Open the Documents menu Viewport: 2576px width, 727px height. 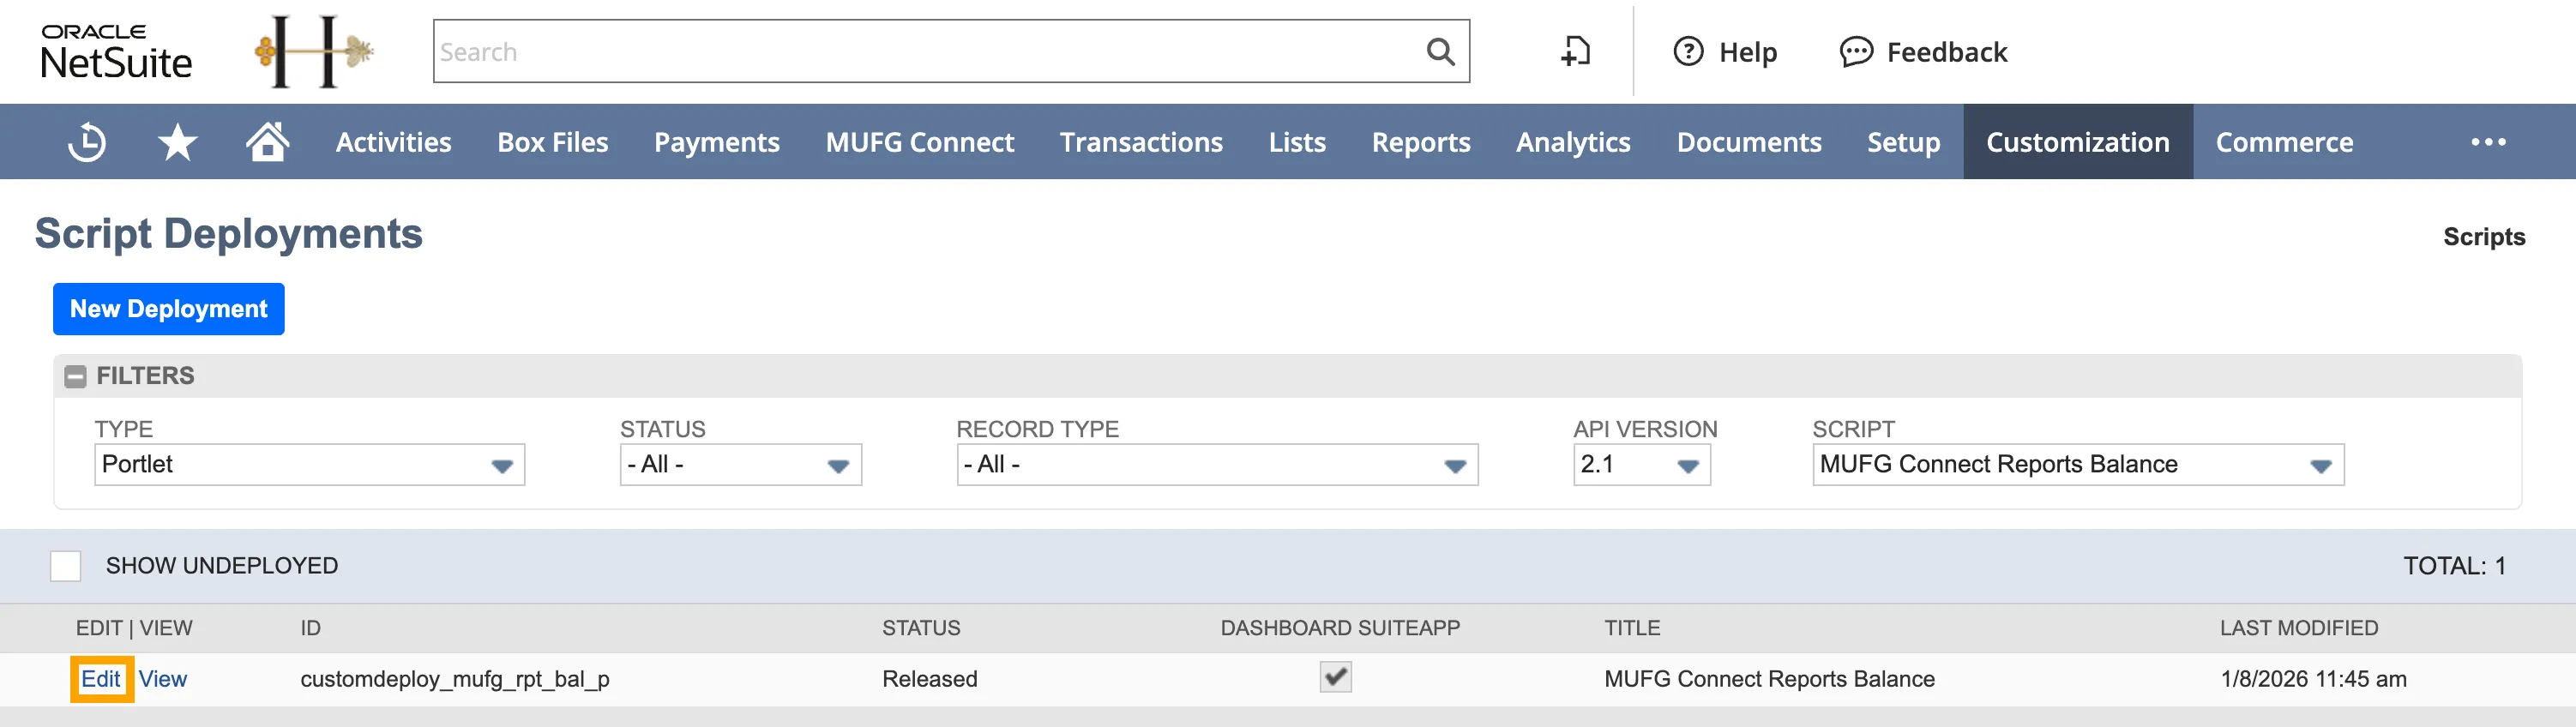[1749, 142]
